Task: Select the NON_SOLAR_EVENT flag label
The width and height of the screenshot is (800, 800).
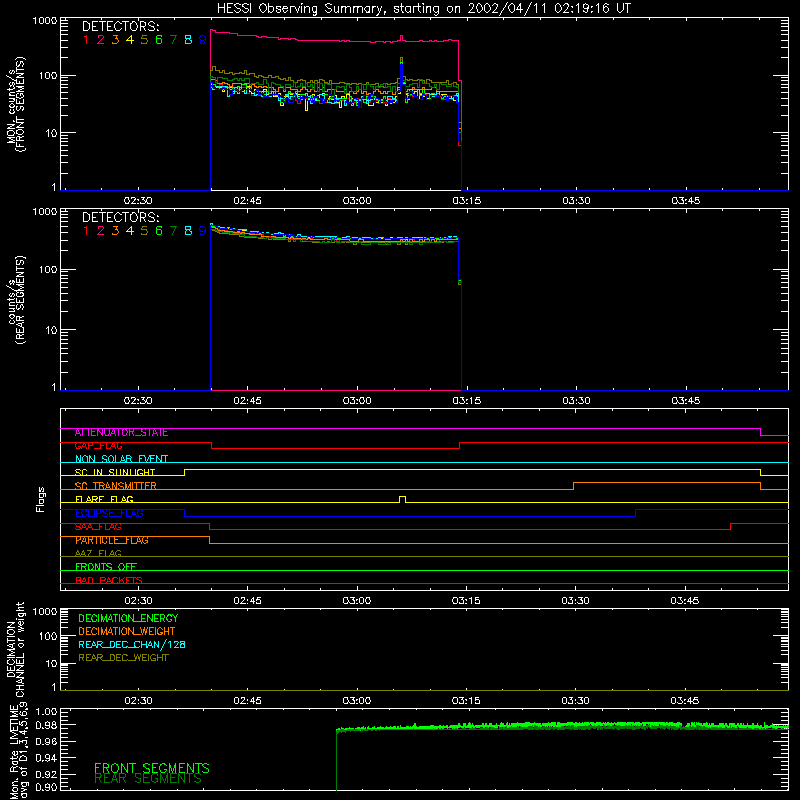Action: [x=121, y=459]
